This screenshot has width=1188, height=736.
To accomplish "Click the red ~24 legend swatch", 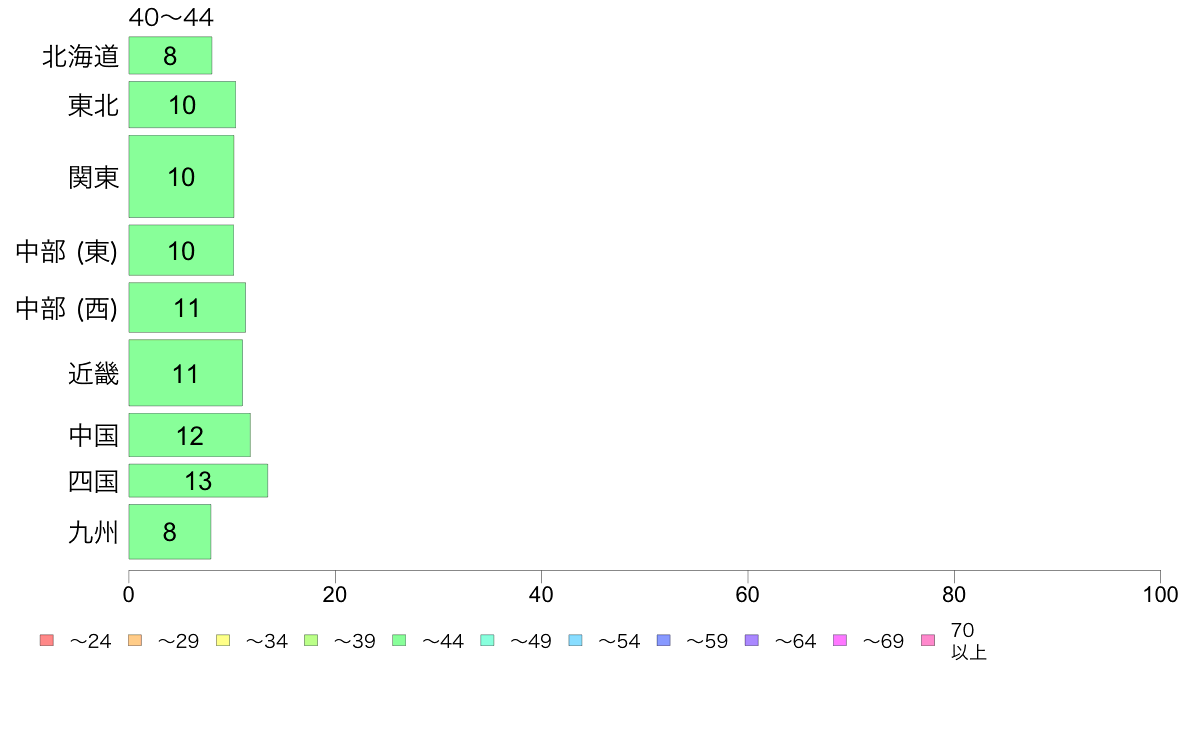I will click(x=47, y=640).
